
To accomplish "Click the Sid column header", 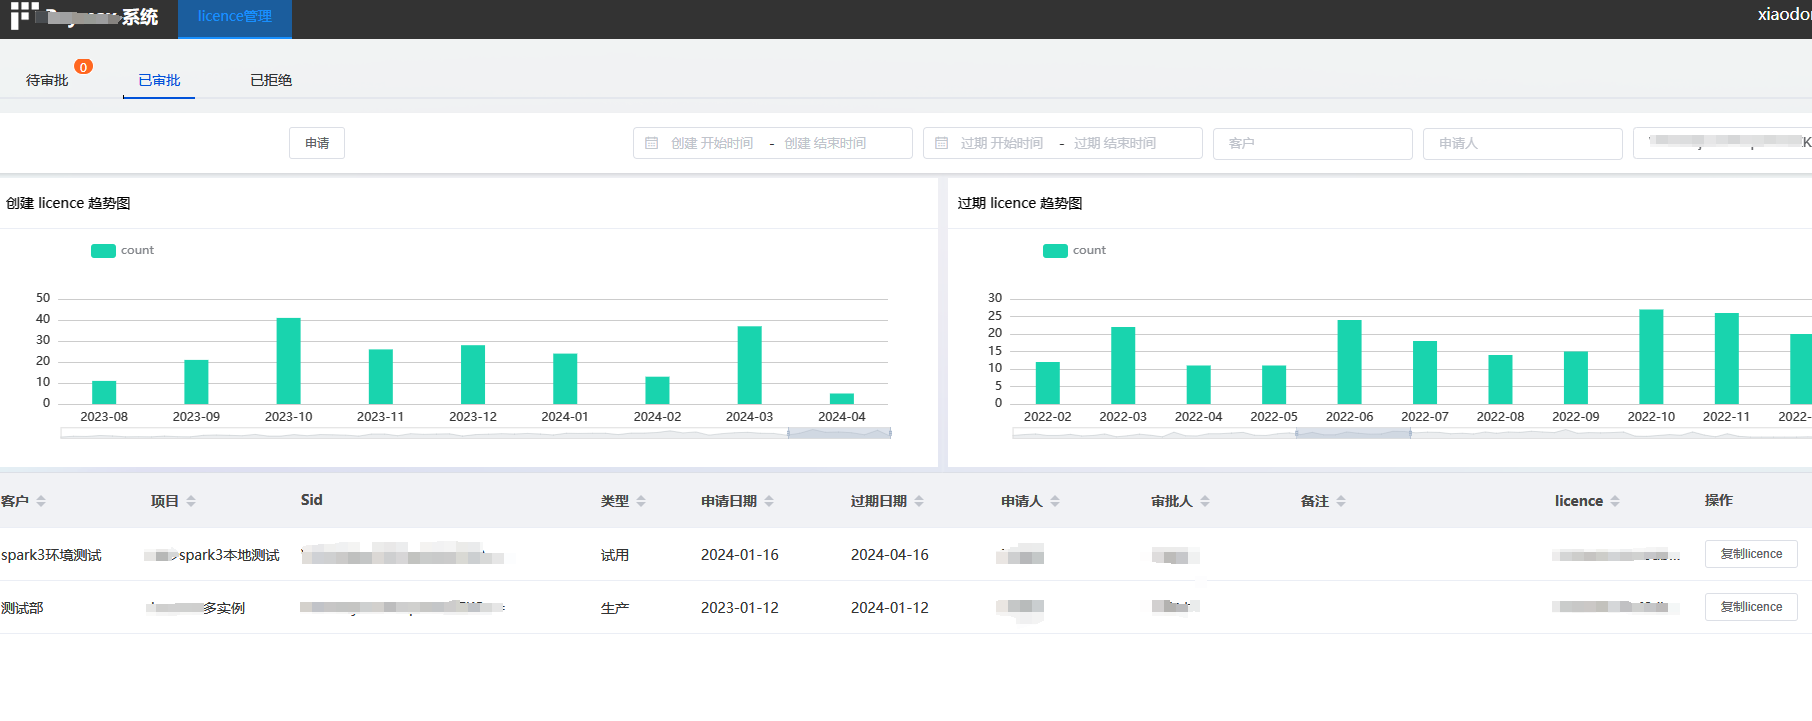I will [312, 500].
